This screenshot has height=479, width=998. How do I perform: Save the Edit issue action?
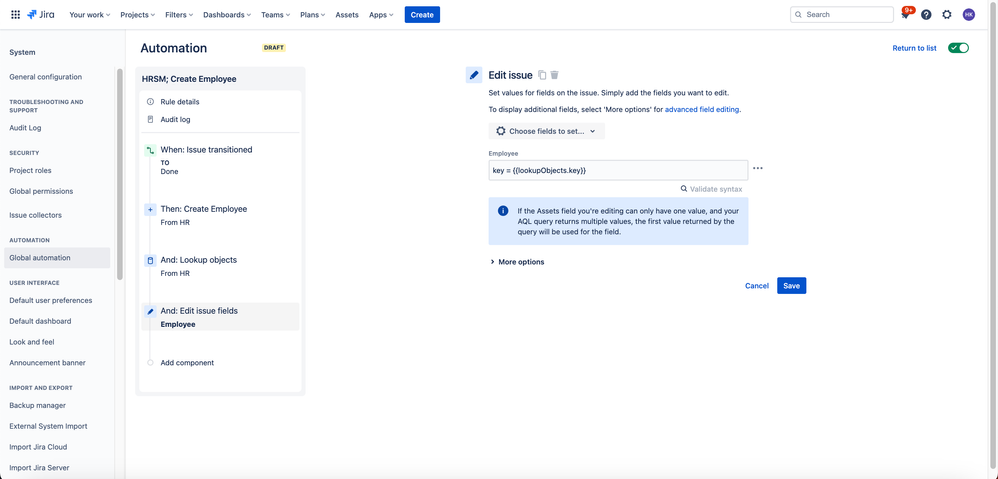pyautogui.click(x=791, y=286)
